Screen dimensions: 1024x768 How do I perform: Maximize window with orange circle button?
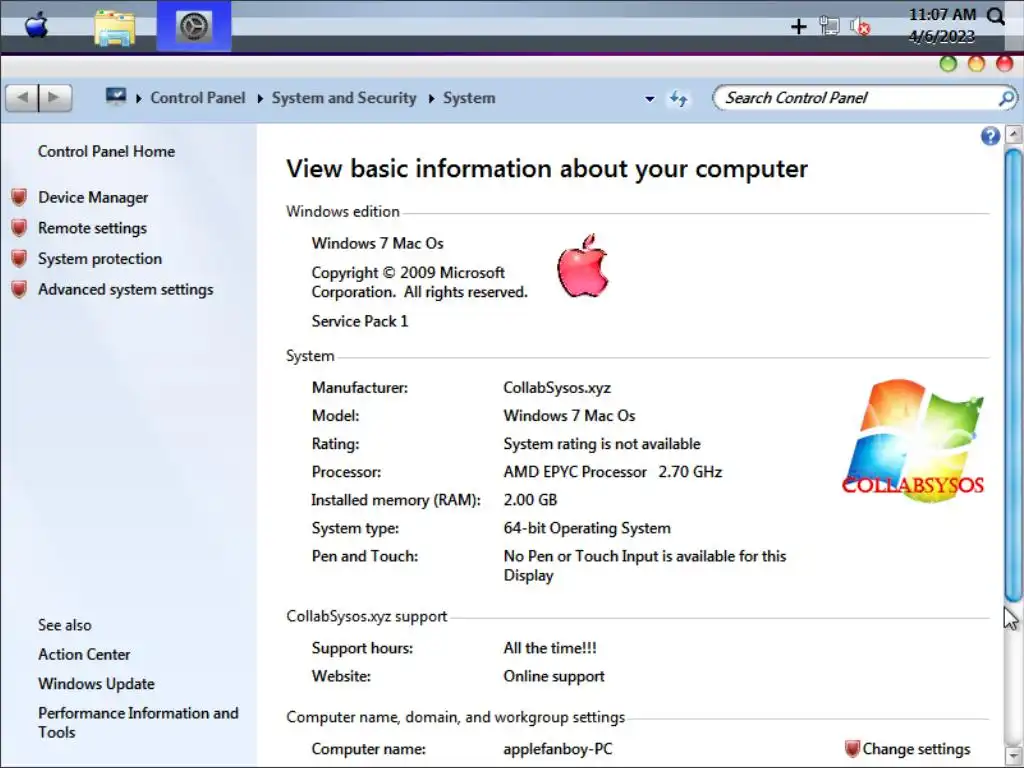(976, 64)
